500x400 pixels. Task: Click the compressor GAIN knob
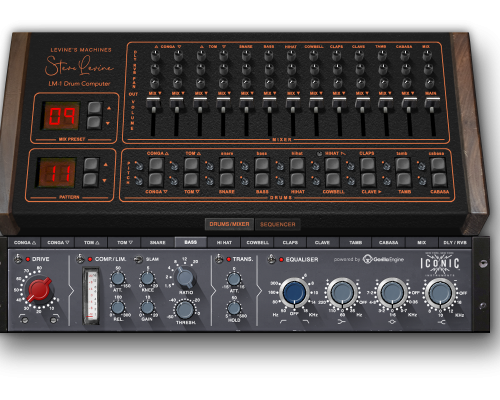(x=147, y=307)
